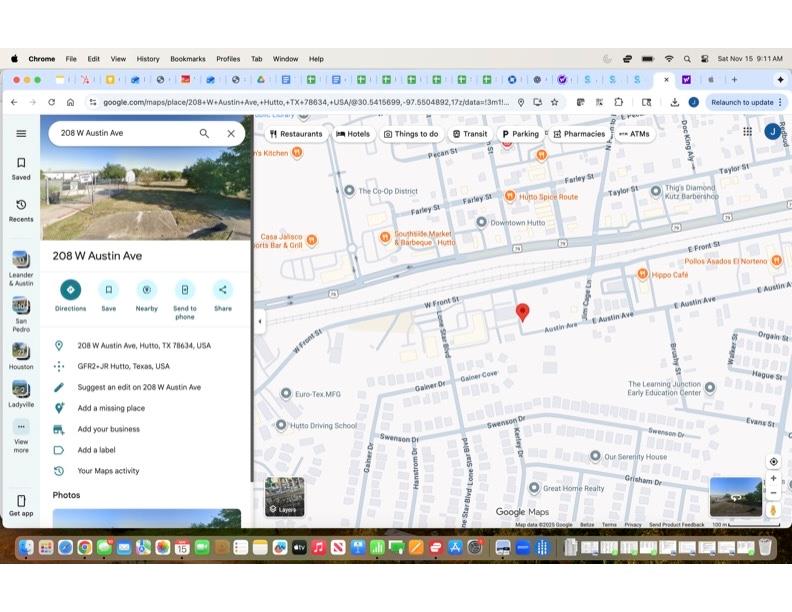Click Suggest an edit on 208 W Austin Ave
Image resolution: width=792 pixels, height=612 pixels.
(139, 387)
